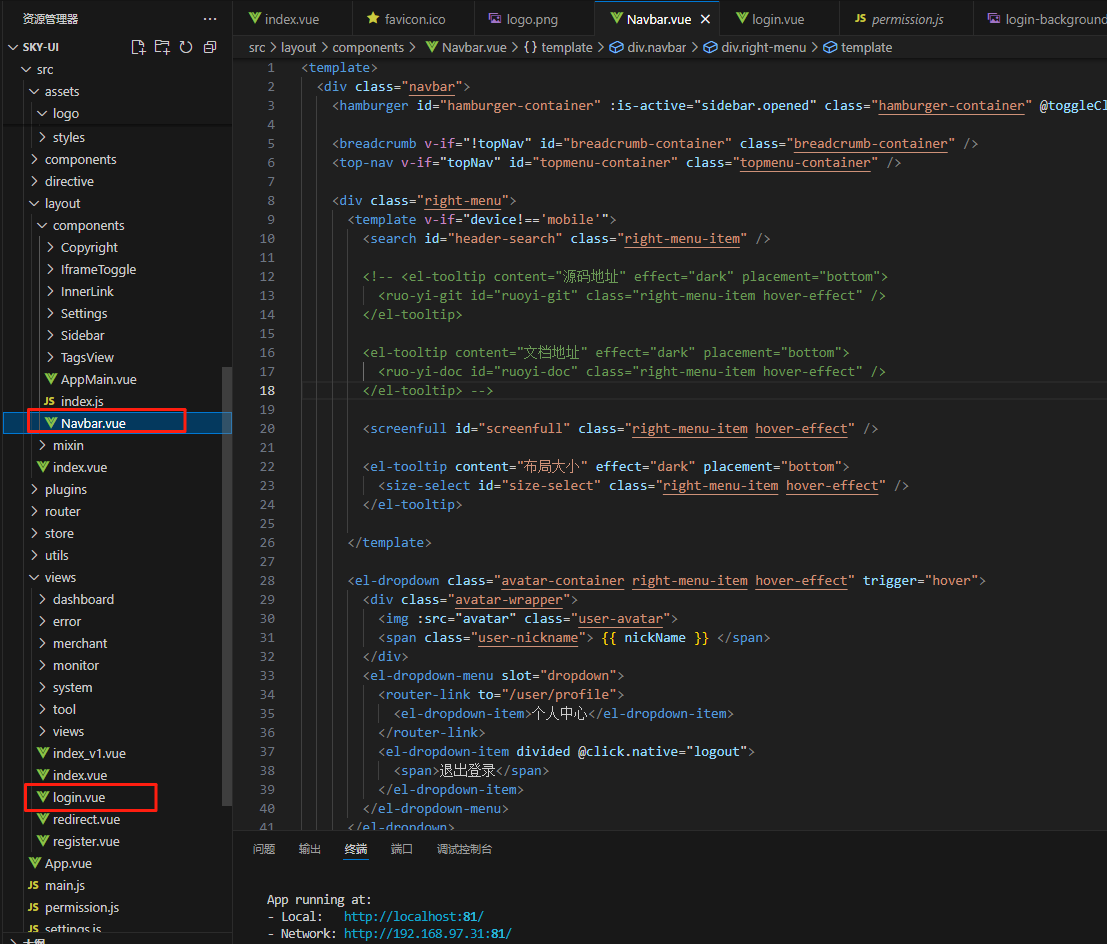Refresh the explorer with the refresh icon
Screen dimensions: 1107x944
point(186,47)
